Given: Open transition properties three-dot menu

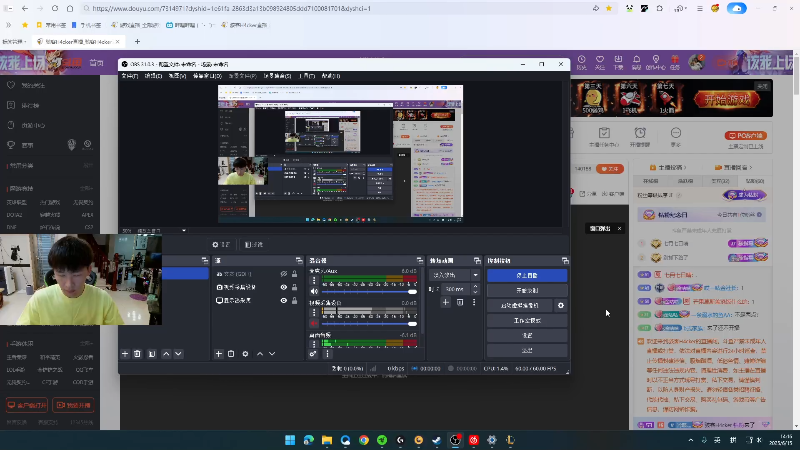Looking at the screenshot, I should (474, 302).
